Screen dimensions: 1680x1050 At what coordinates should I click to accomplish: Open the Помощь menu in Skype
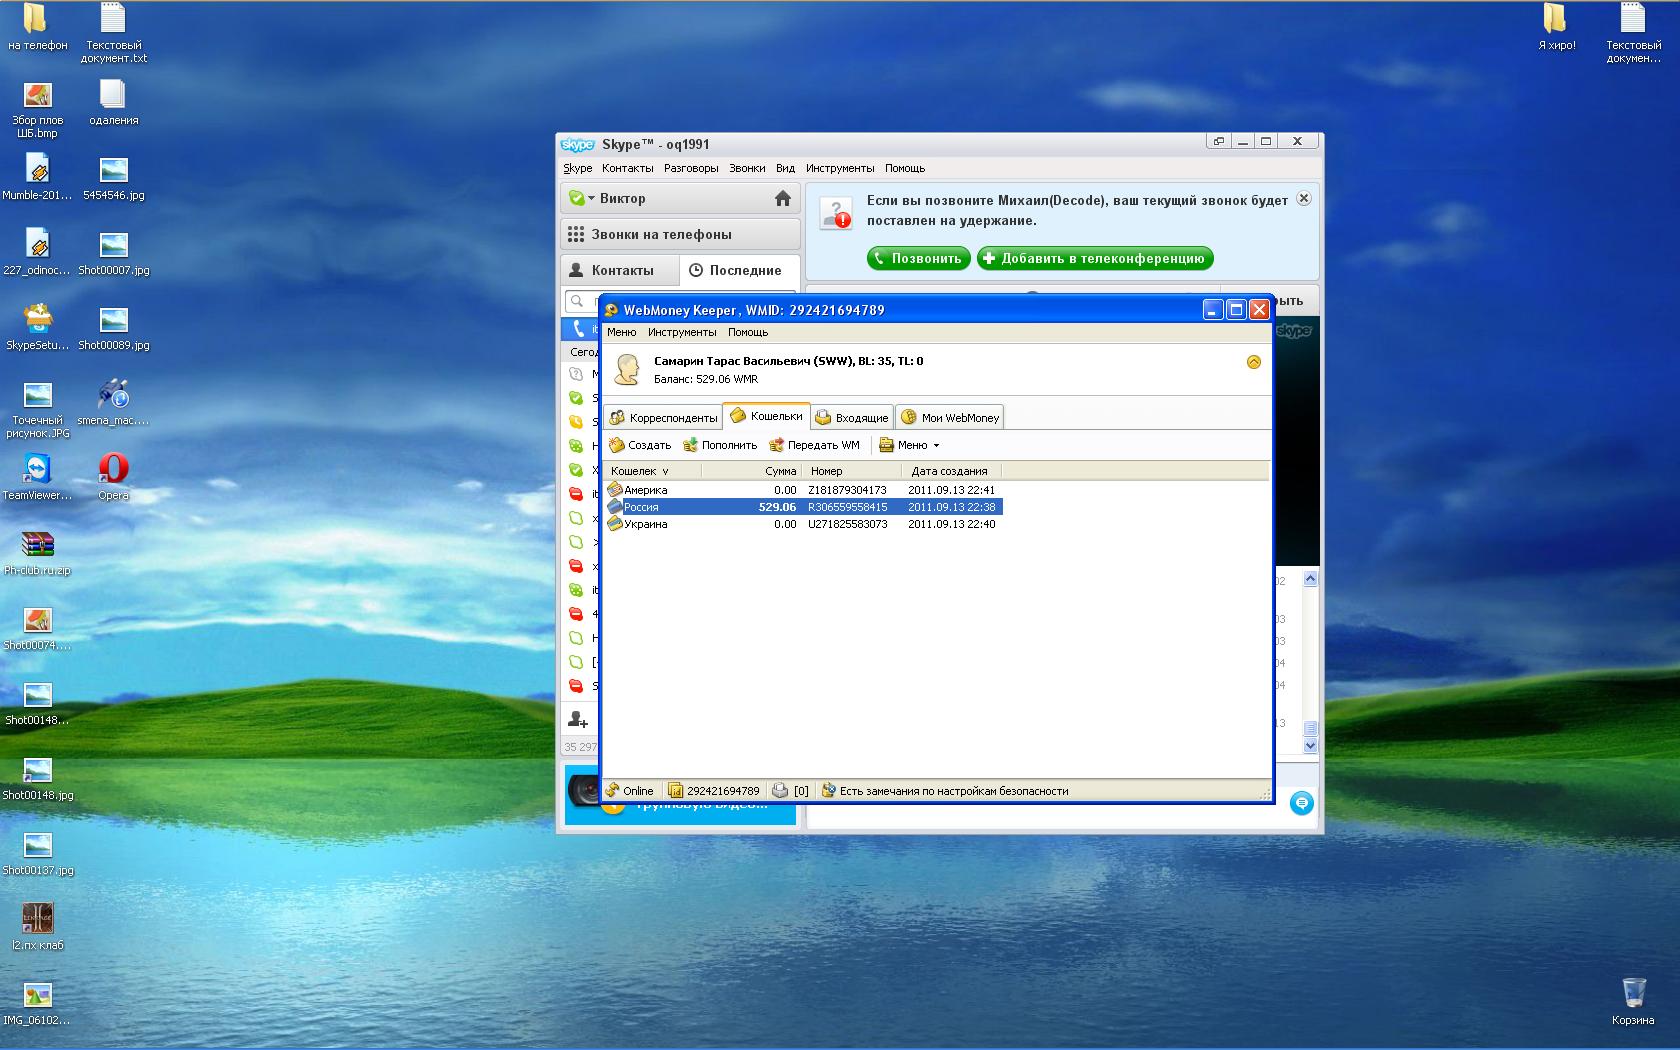[x=905, y=168]
